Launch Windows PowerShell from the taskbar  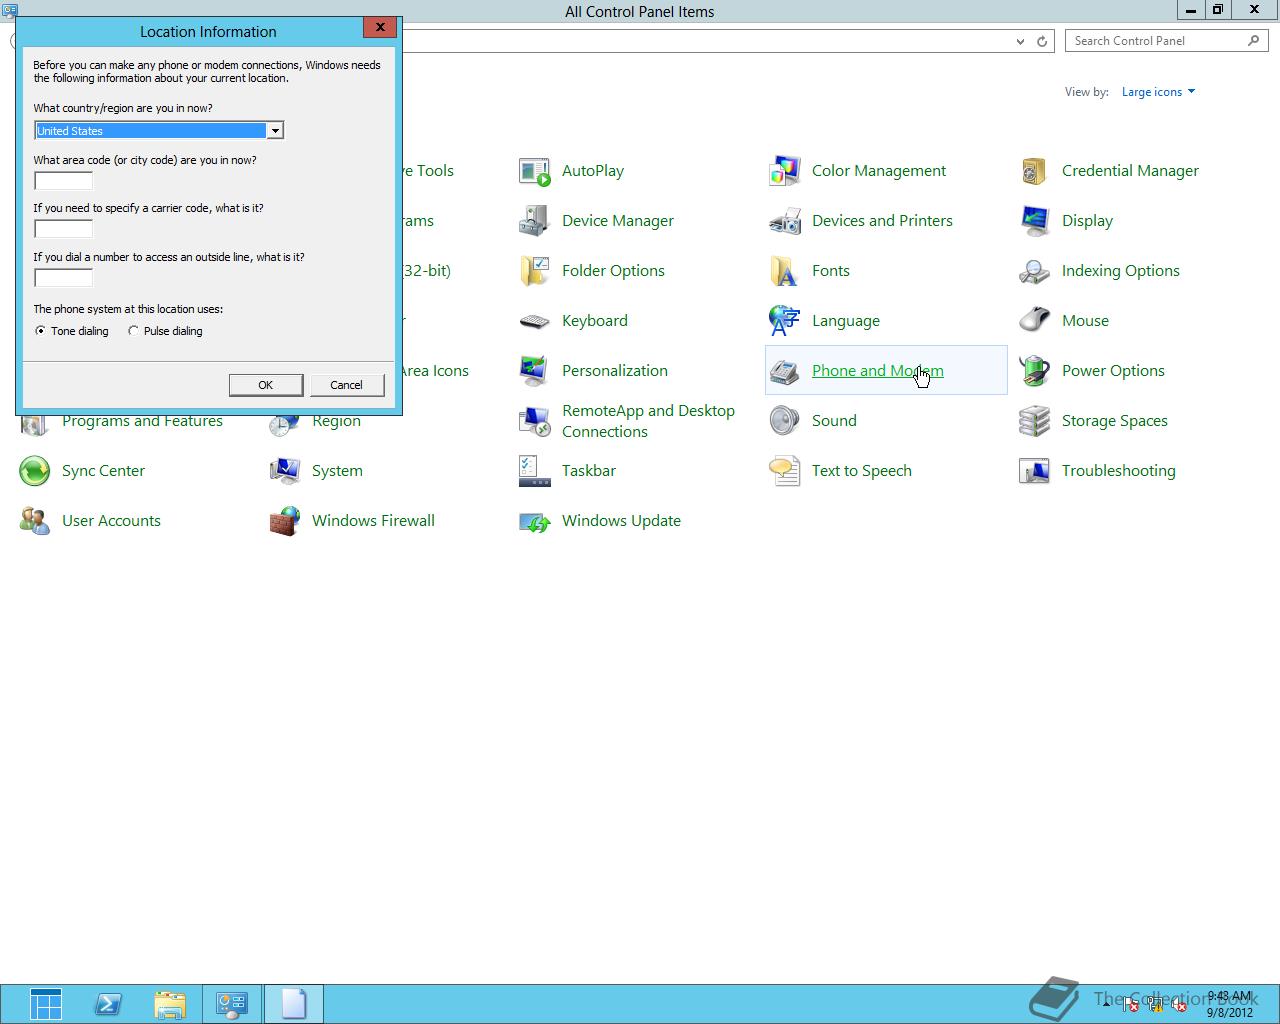pyautogui.click(x=108, y=1004)
